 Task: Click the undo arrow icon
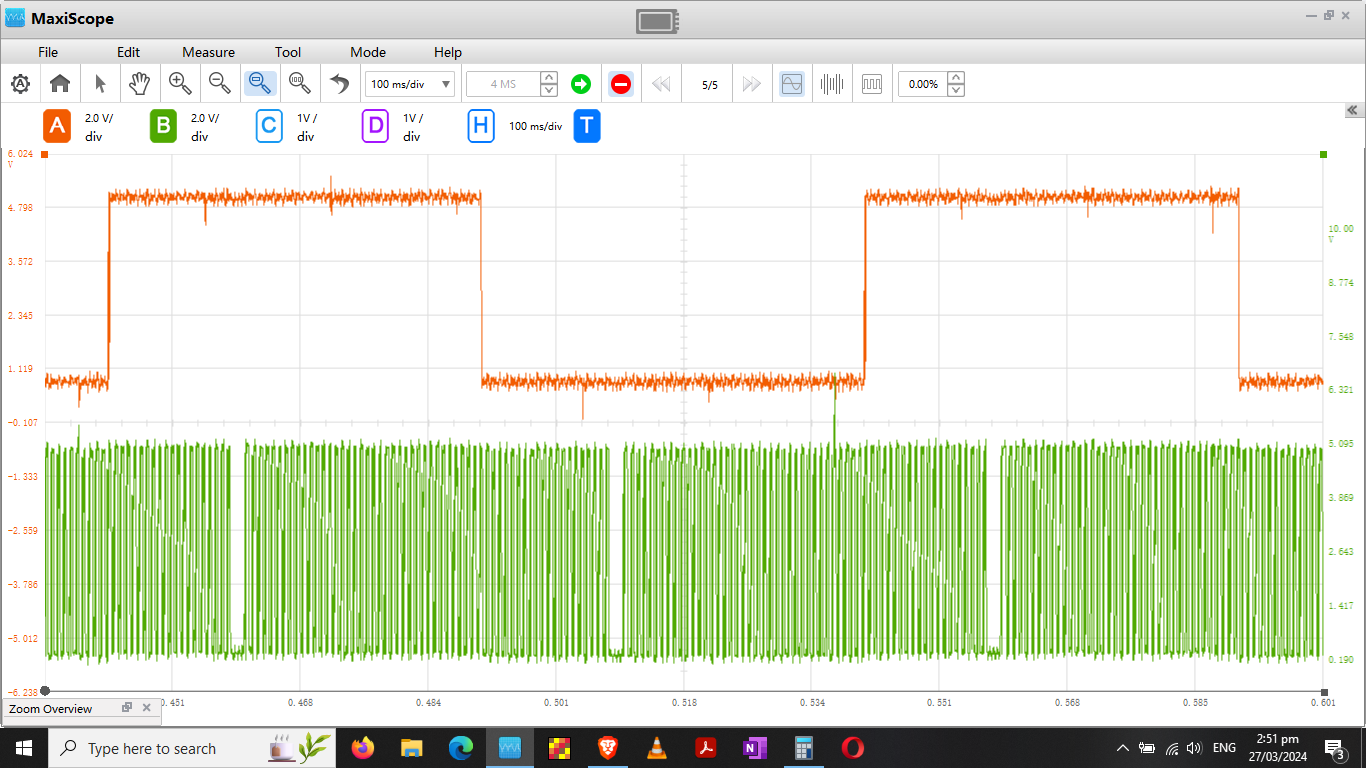coord(340,84)
